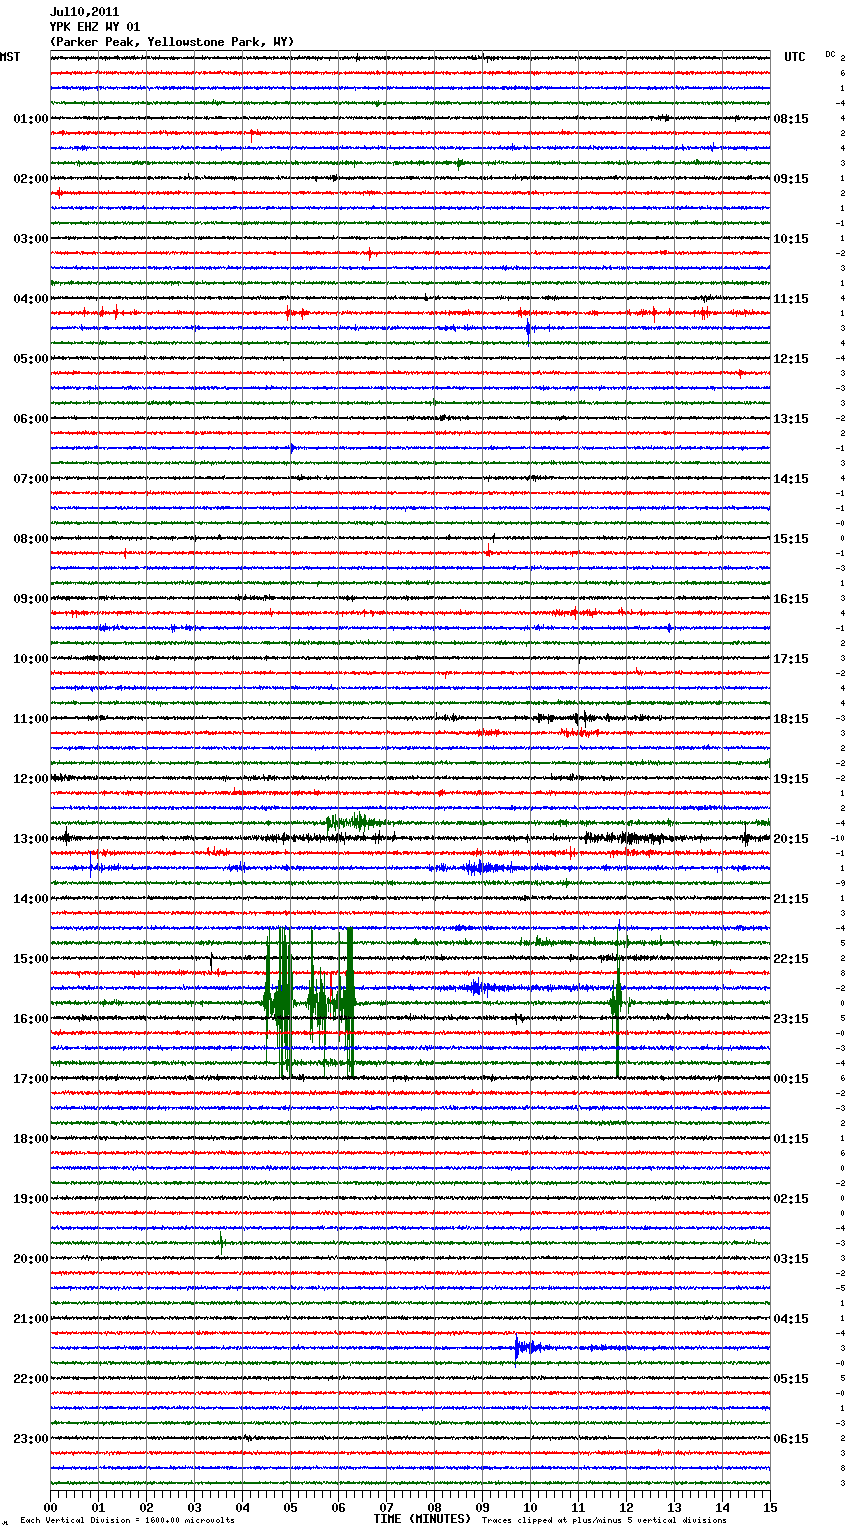Click the 23:15 UTC time label
This screenshot has height=1534, width=850.
coord(791,1019)
